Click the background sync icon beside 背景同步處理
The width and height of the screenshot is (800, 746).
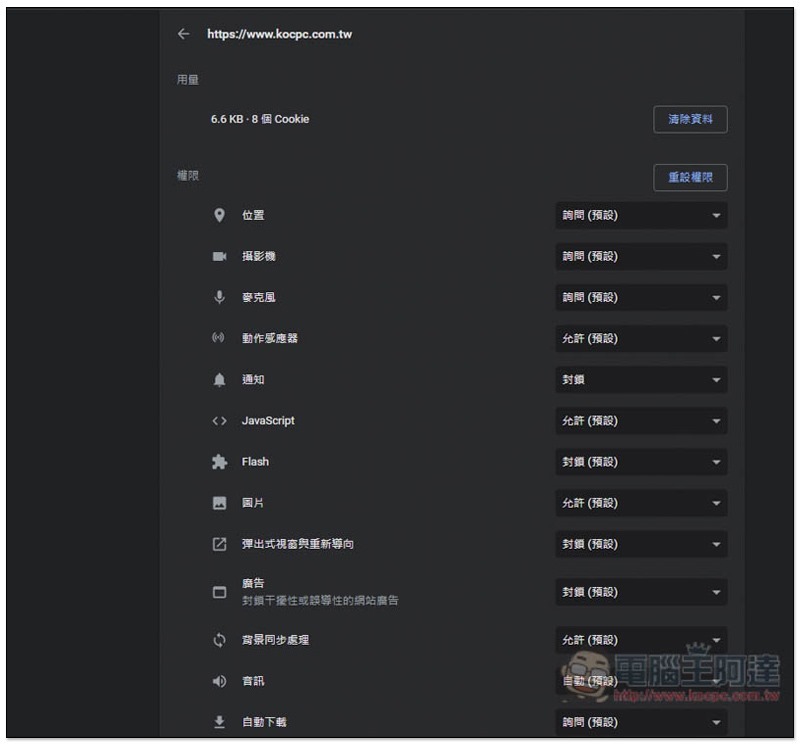(x=219, y=640)
